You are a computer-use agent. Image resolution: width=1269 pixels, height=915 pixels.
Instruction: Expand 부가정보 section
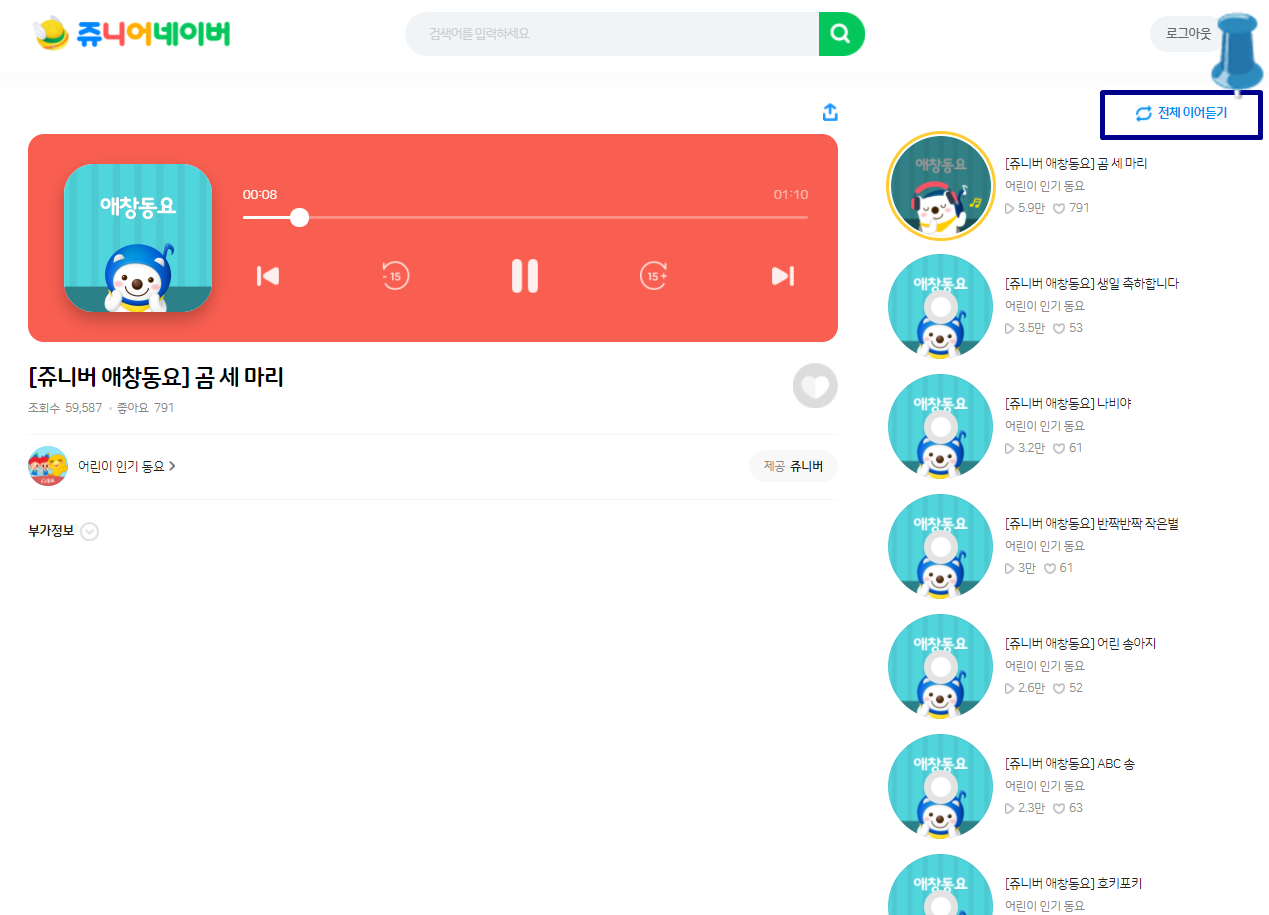(x=63, y=531)
